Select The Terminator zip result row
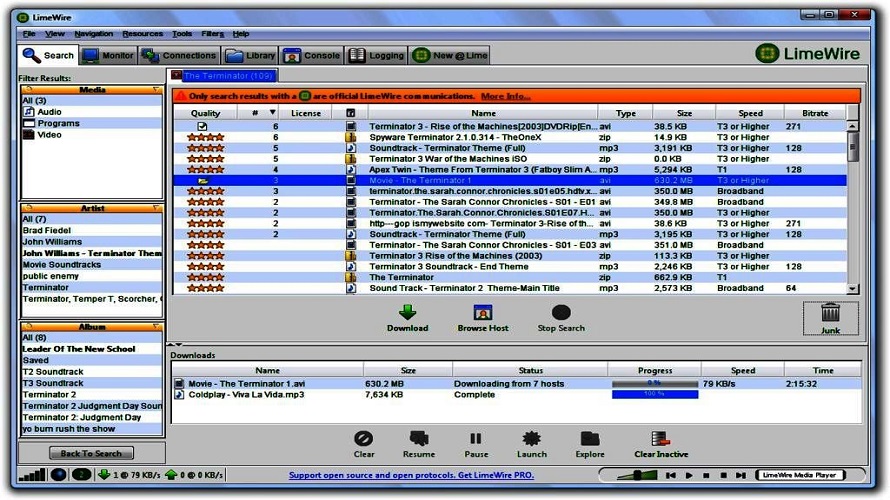890x500 pixels. (x=509, y=278)
